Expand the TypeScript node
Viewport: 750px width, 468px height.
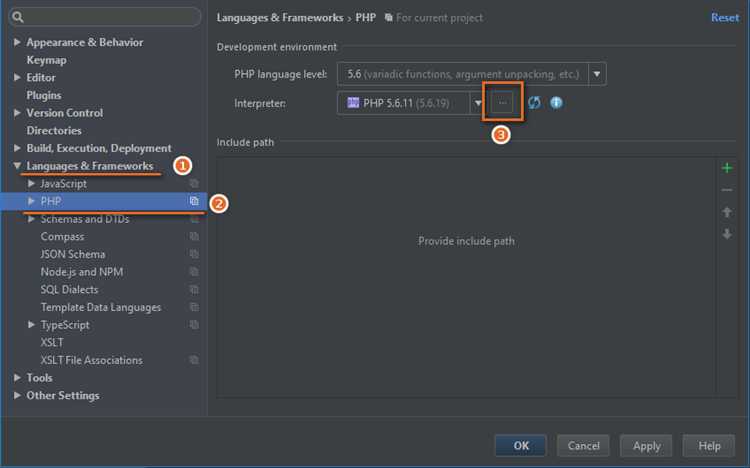pos(31,325)
